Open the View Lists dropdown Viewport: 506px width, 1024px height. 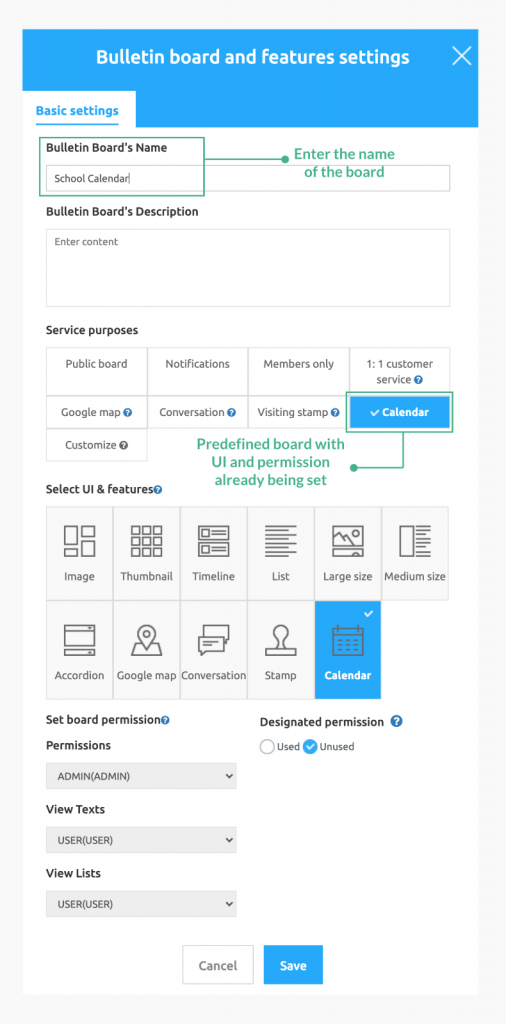(x=141, y=904)
